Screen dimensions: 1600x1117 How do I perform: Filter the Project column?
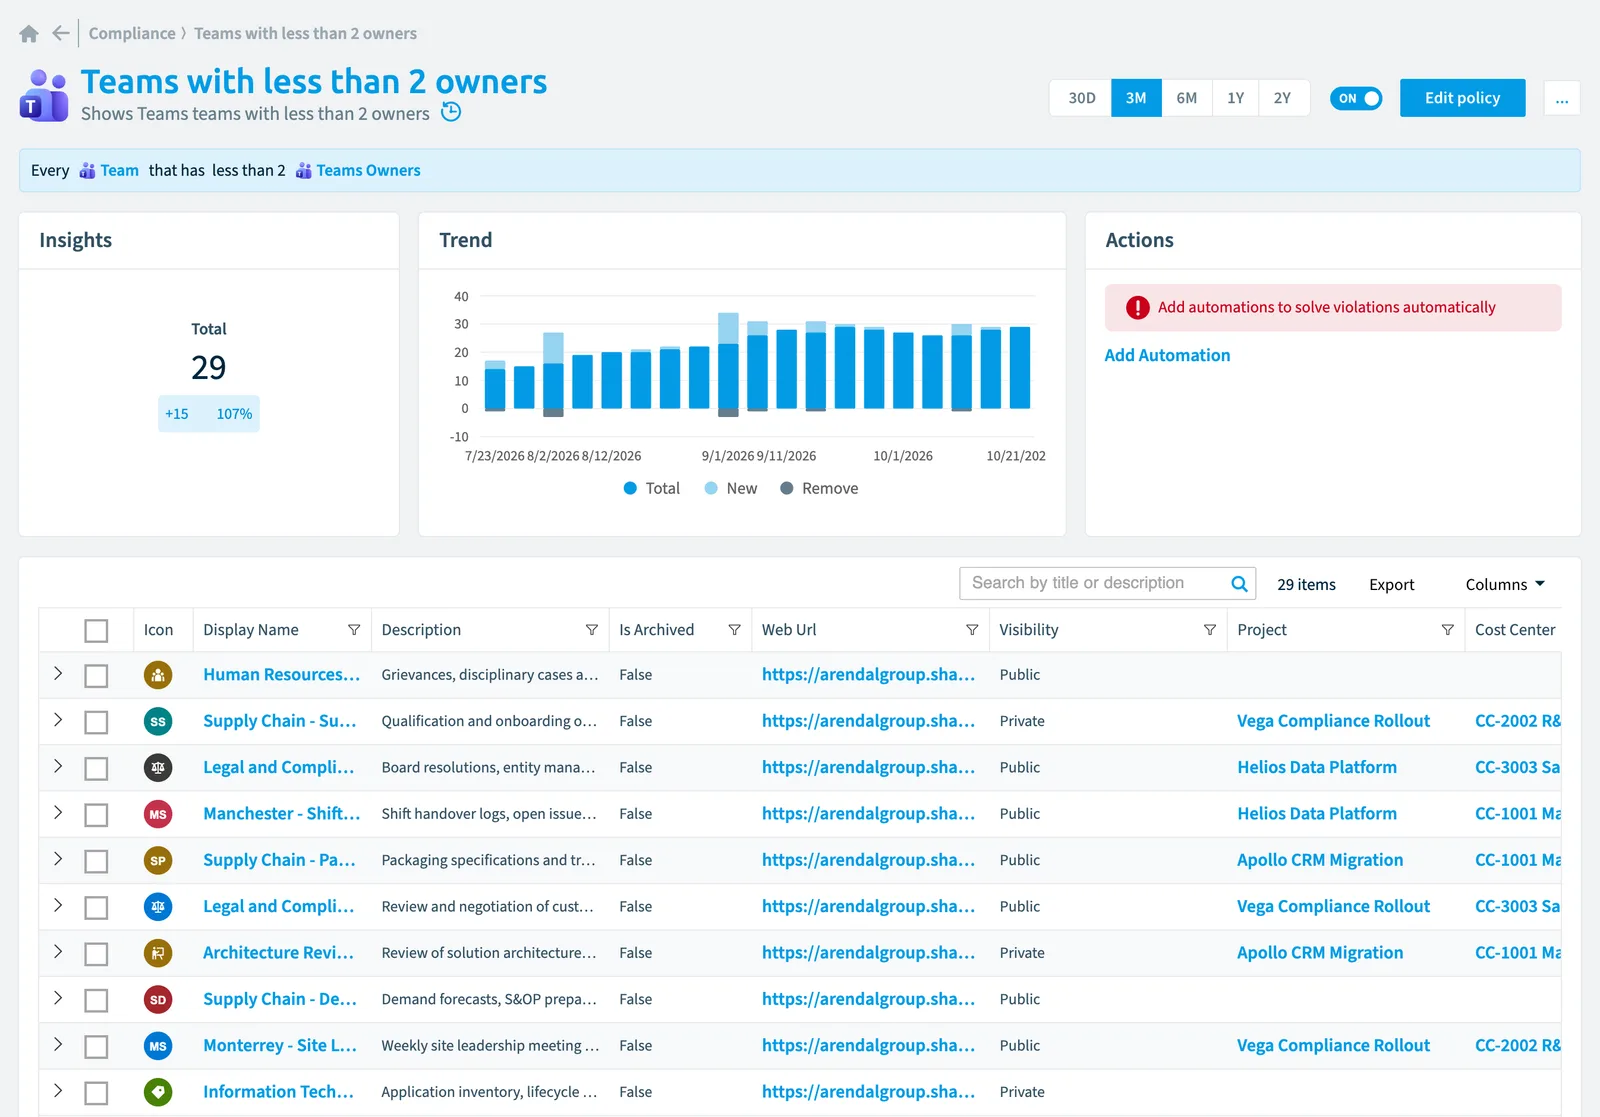tap(1447, 630)
